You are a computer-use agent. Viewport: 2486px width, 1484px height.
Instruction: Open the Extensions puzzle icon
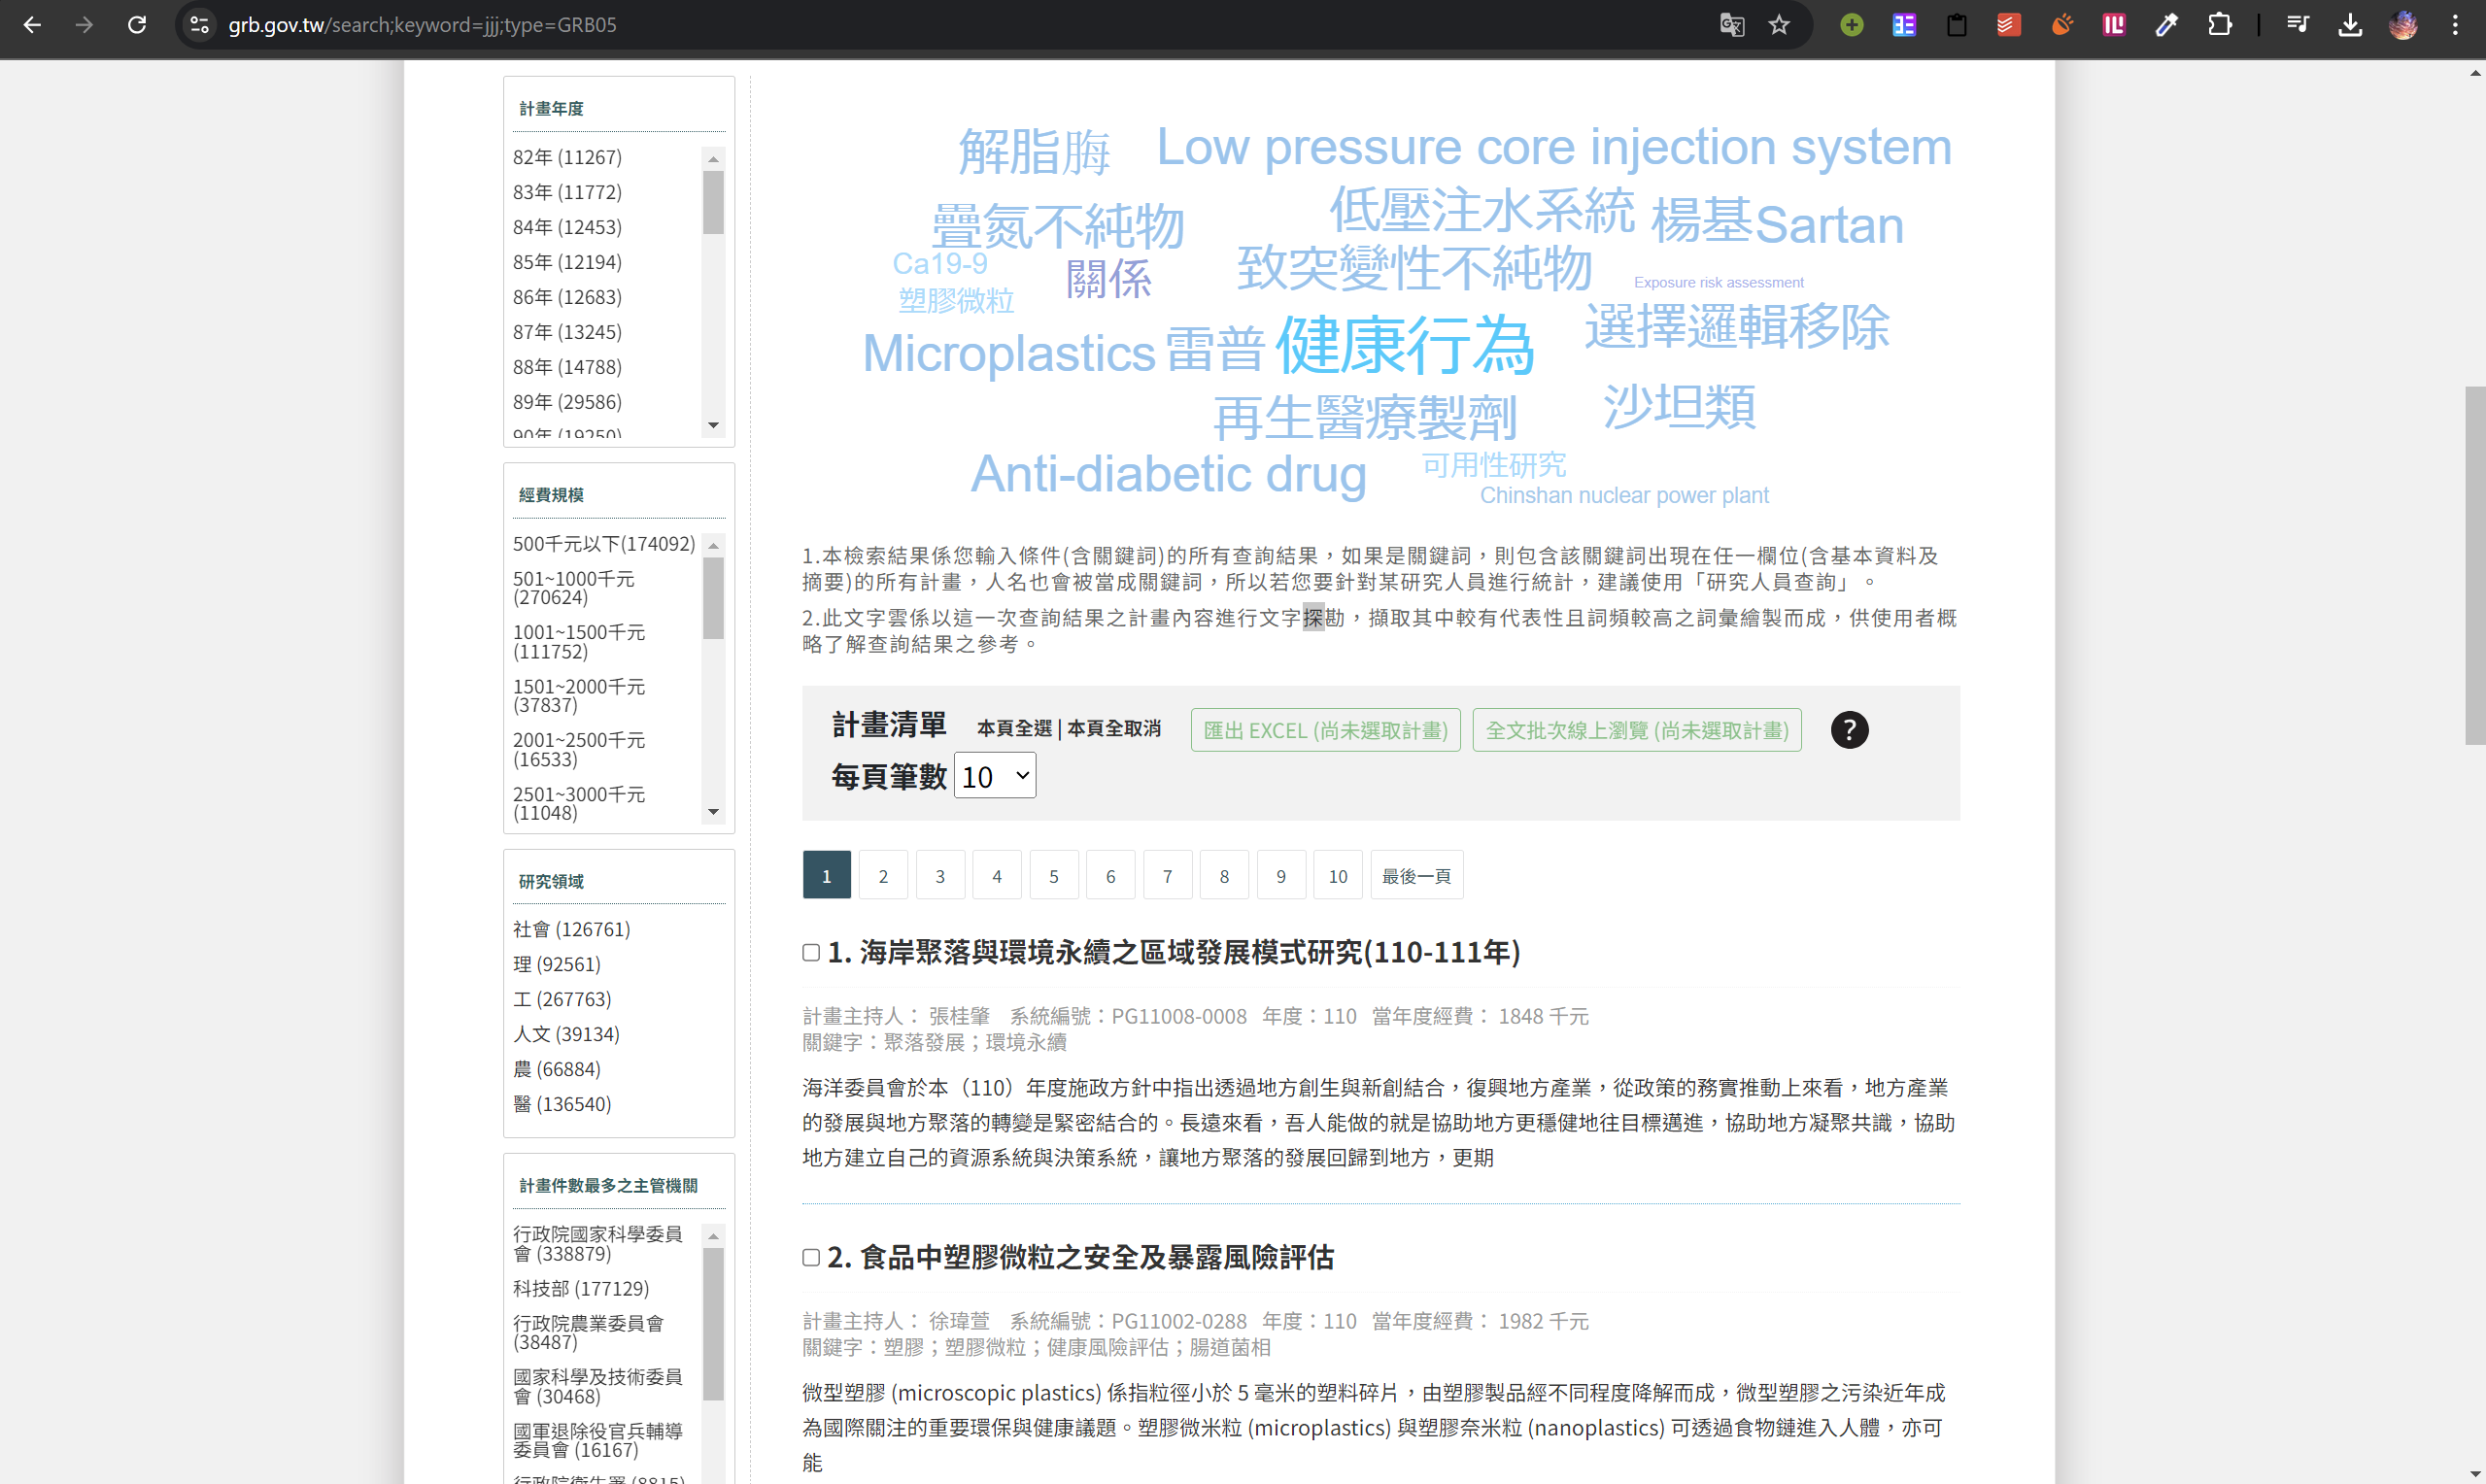point(2219,25)
